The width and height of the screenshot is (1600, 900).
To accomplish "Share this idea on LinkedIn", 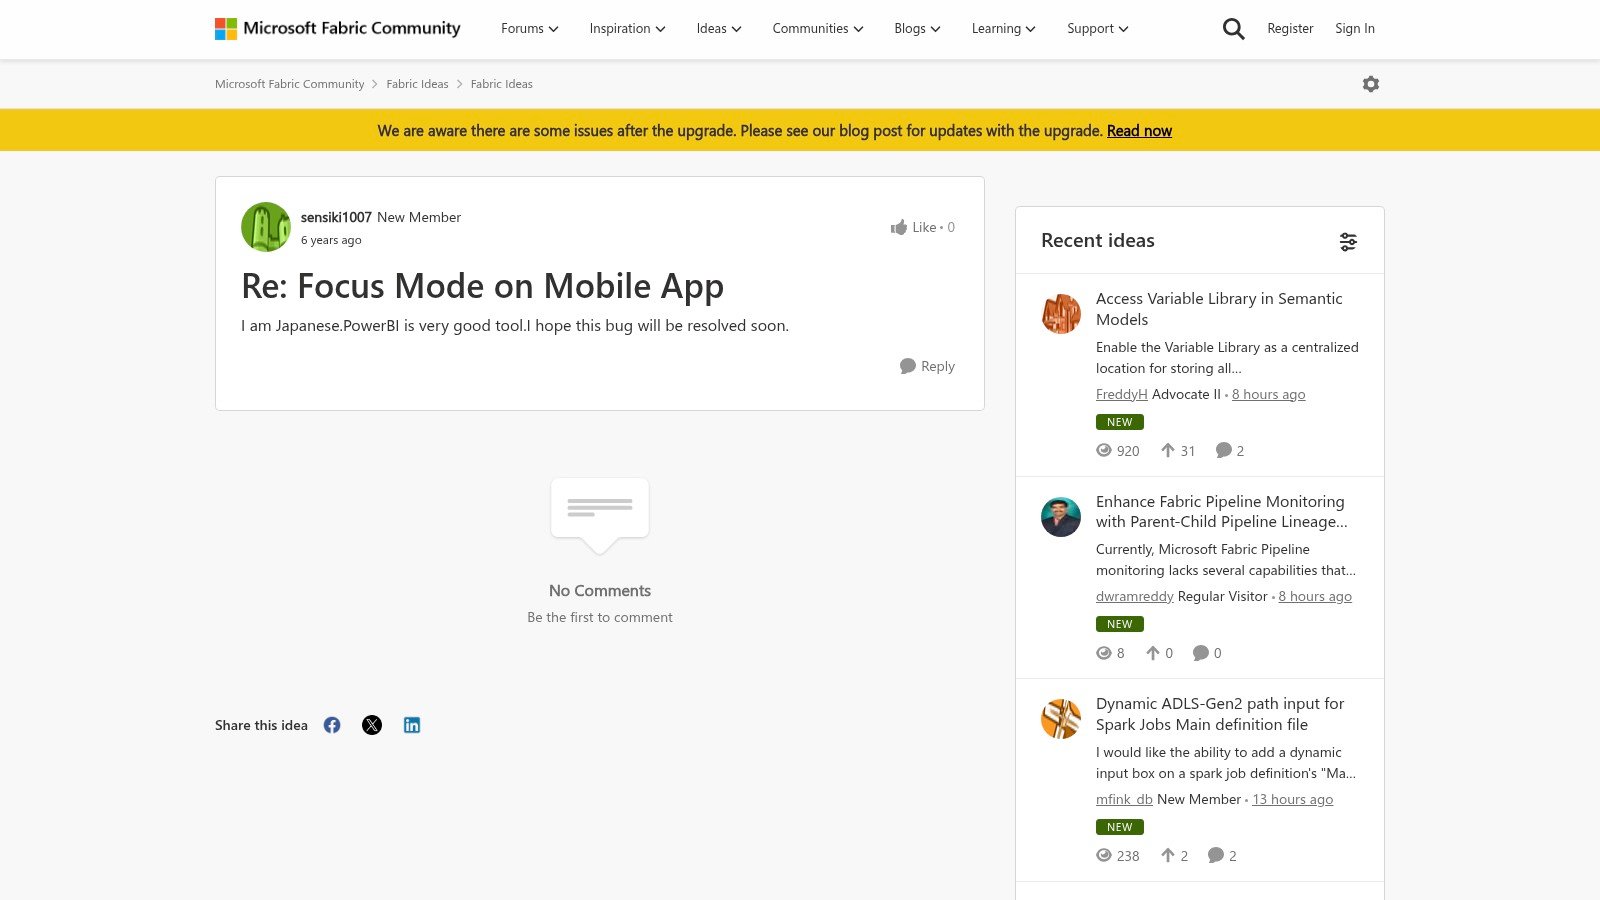I will tap(412, 725).
